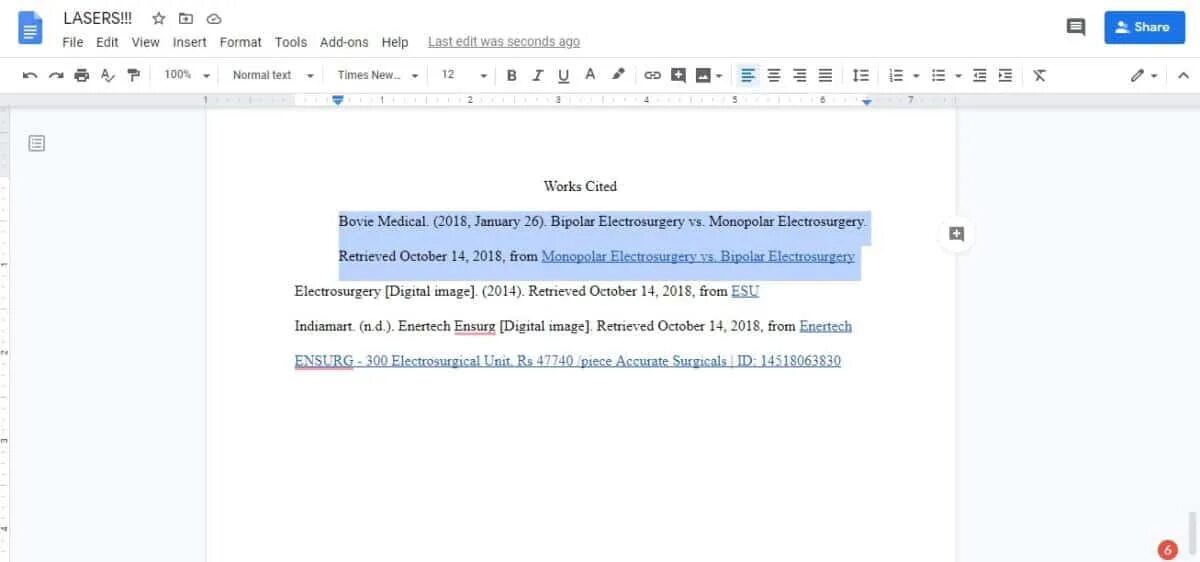Open line spacing options

tap(860, 75)
